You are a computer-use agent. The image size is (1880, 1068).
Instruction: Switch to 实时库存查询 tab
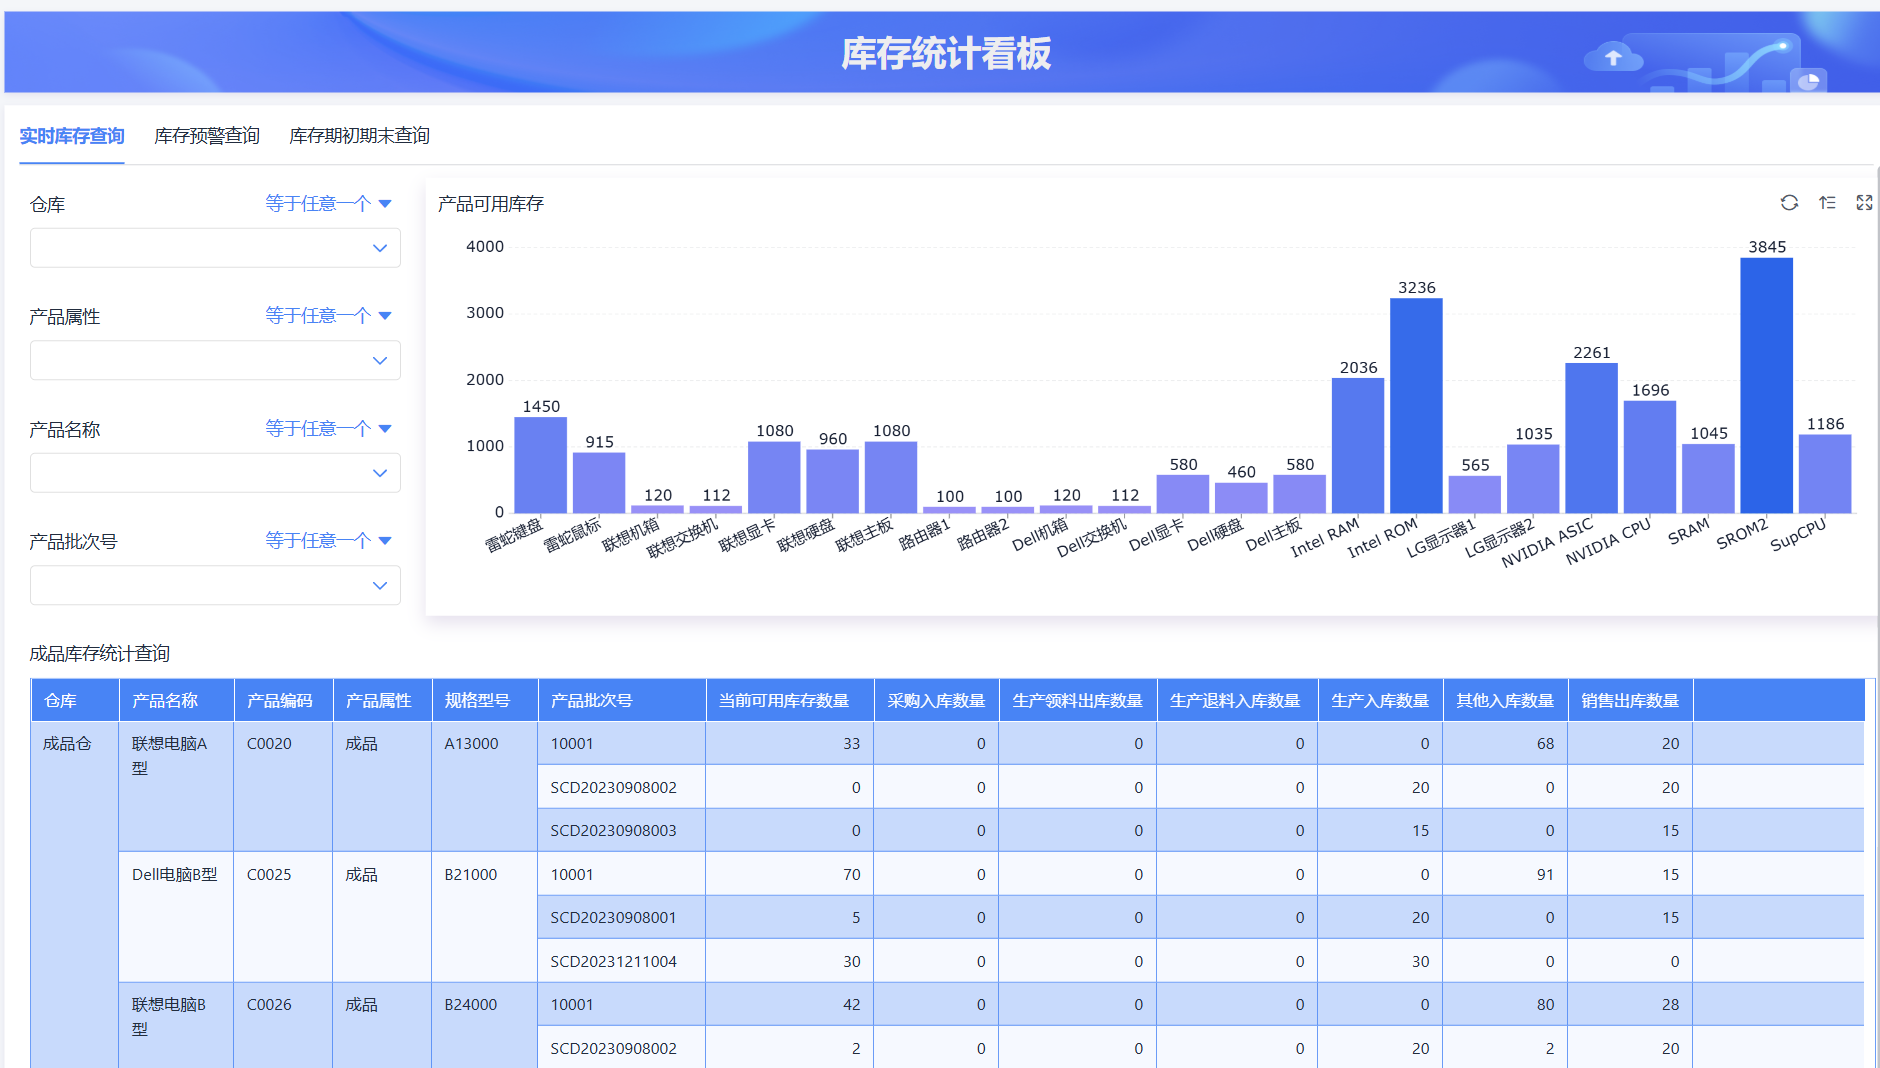[72, 136]
